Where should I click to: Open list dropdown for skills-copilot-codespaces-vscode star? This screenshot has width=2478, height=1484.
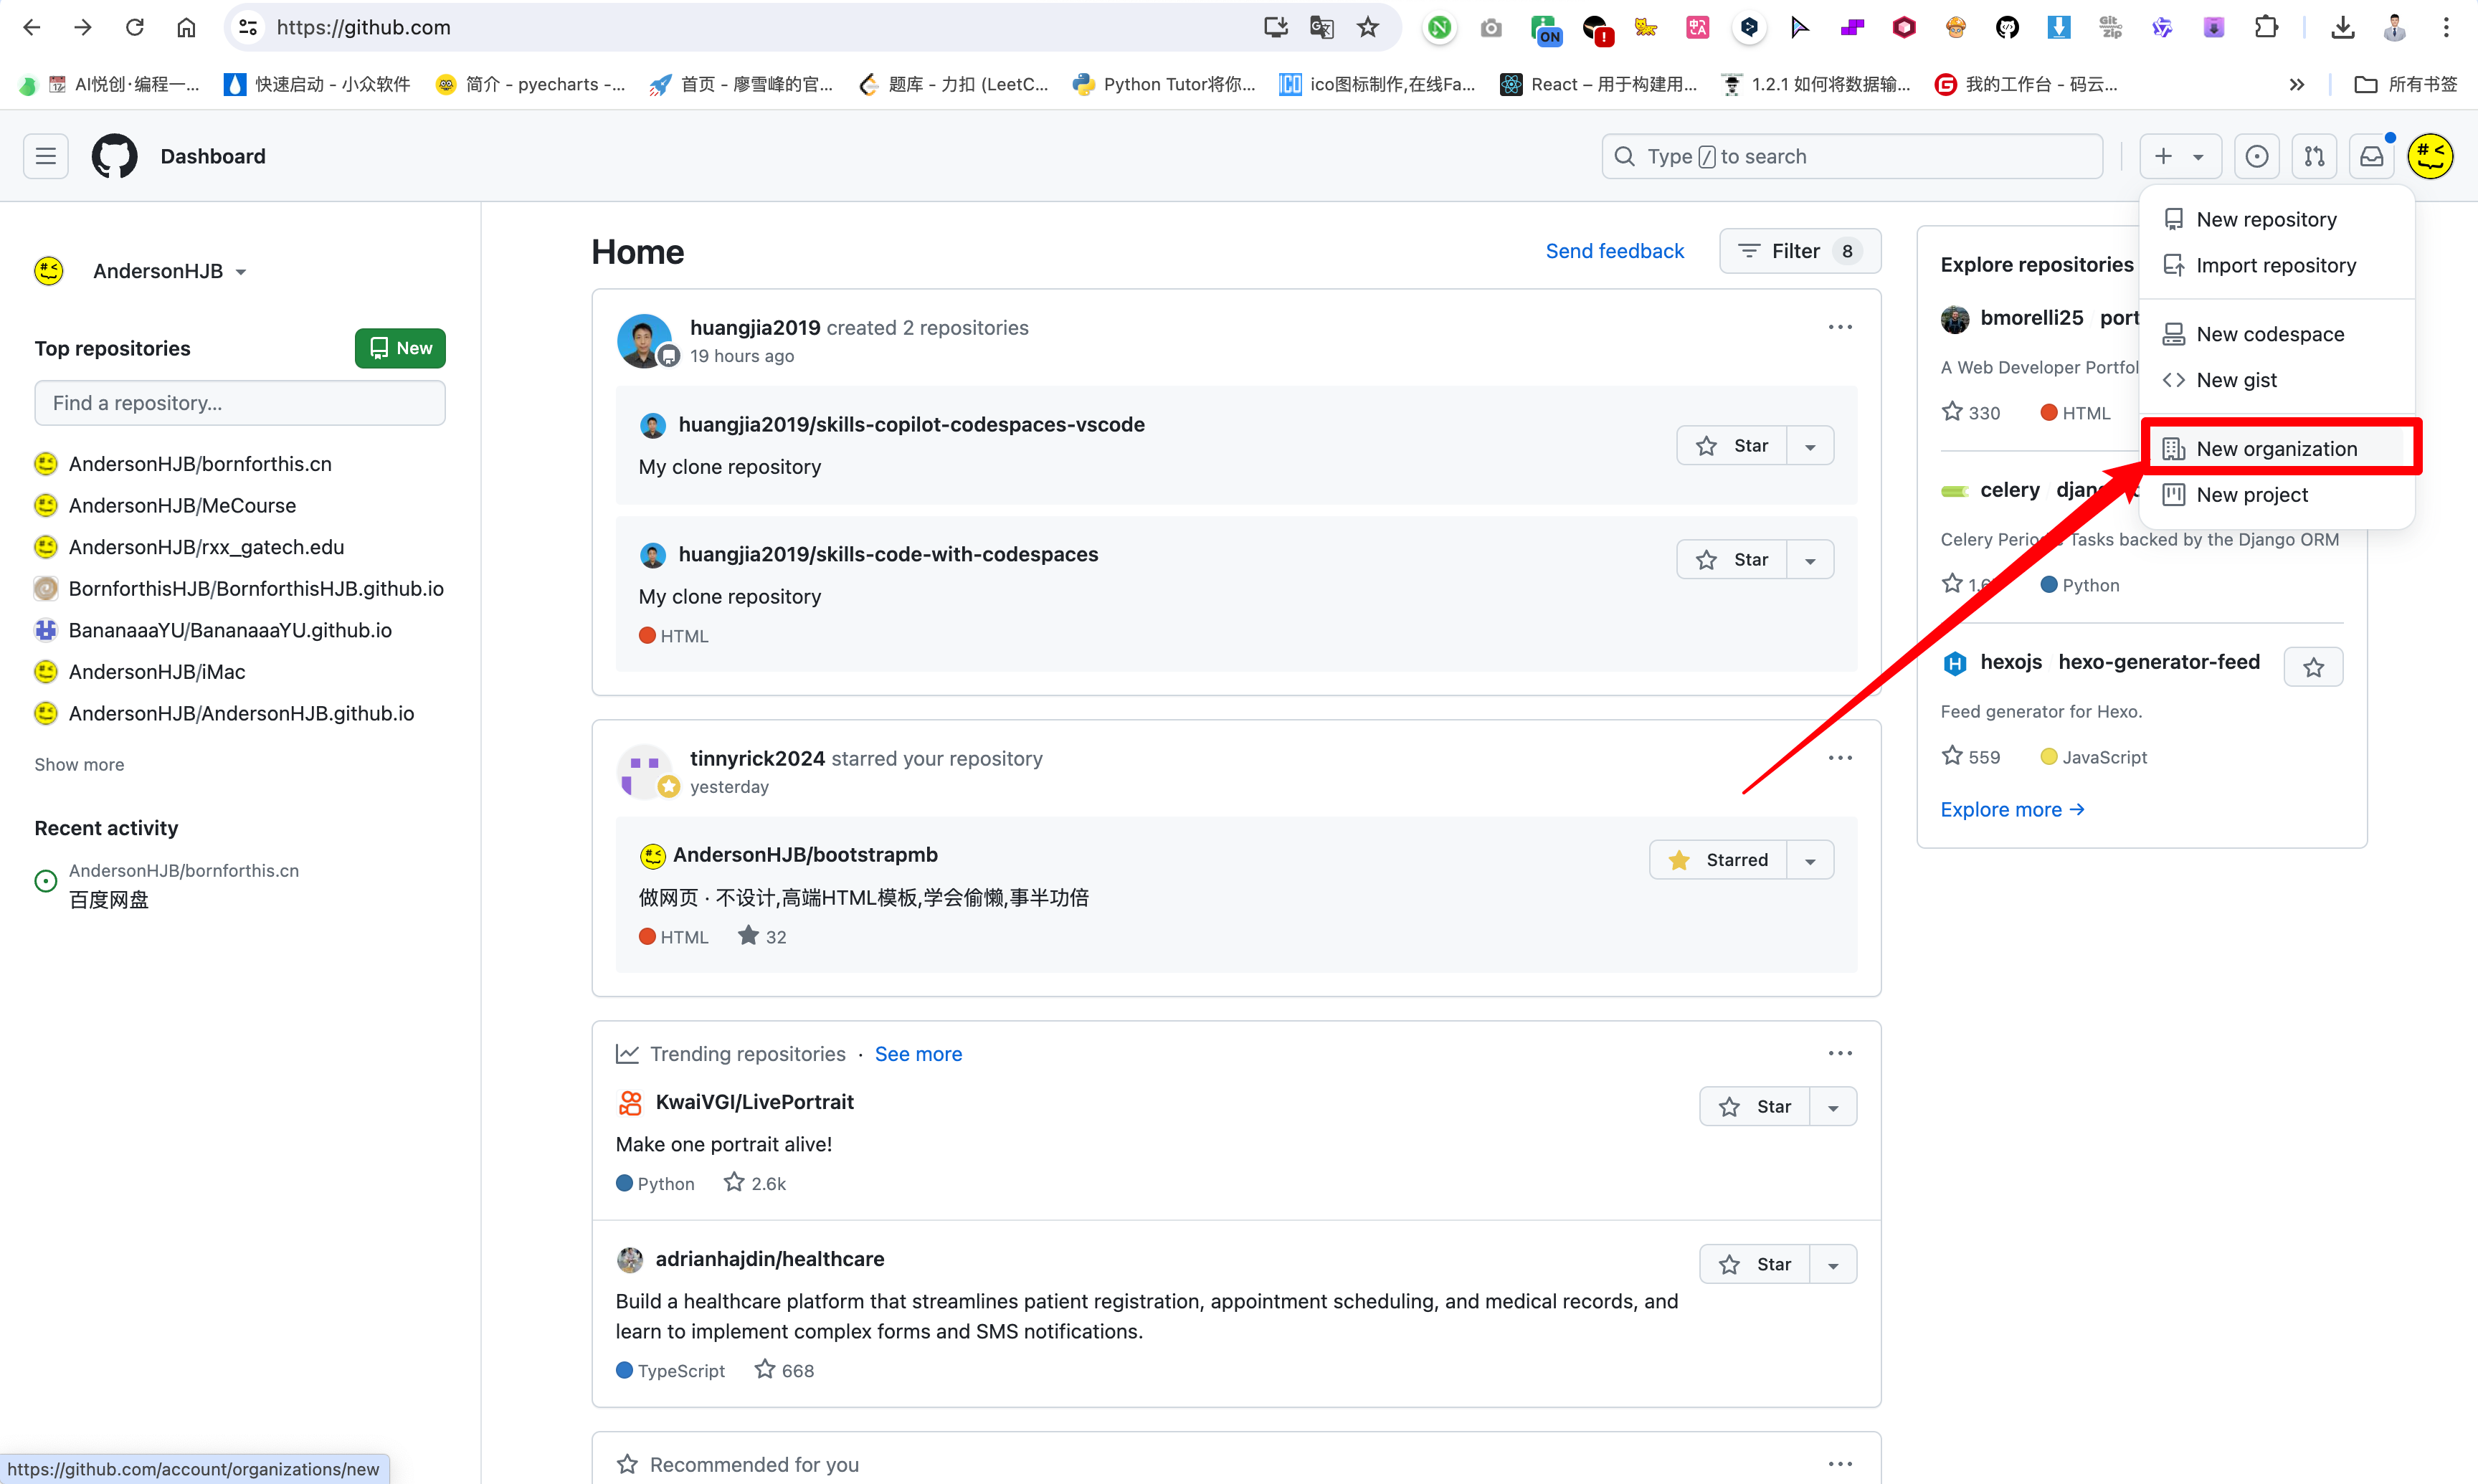(1810, 446)
